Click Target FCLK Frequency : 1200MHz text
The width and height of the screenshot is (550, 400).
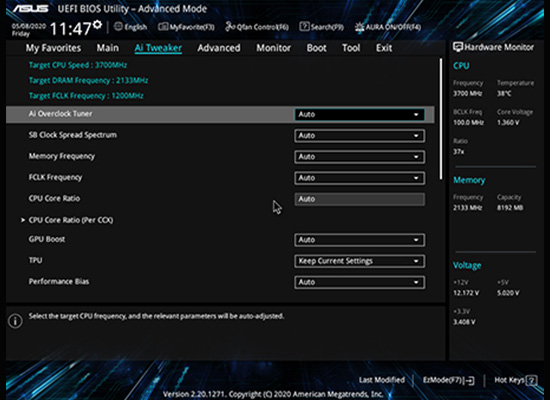pyautogui.click(x=86, y=96)
